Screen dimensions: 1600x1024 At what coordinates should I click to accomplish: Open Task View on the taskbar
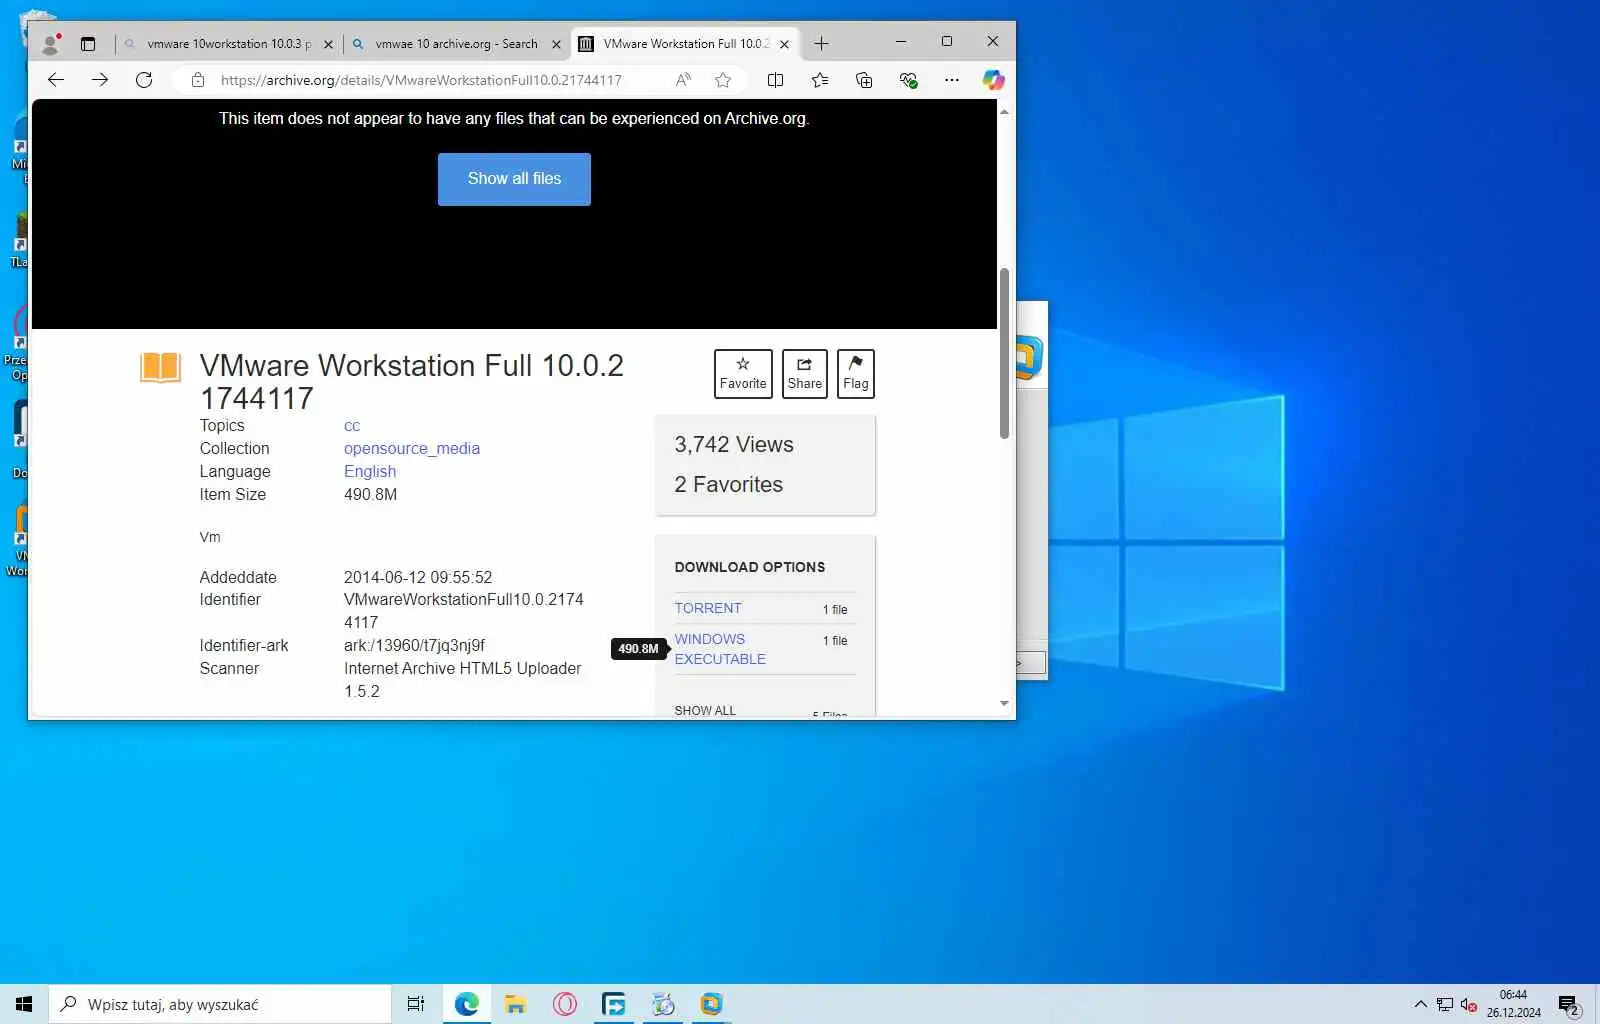tap(416, 1004)
